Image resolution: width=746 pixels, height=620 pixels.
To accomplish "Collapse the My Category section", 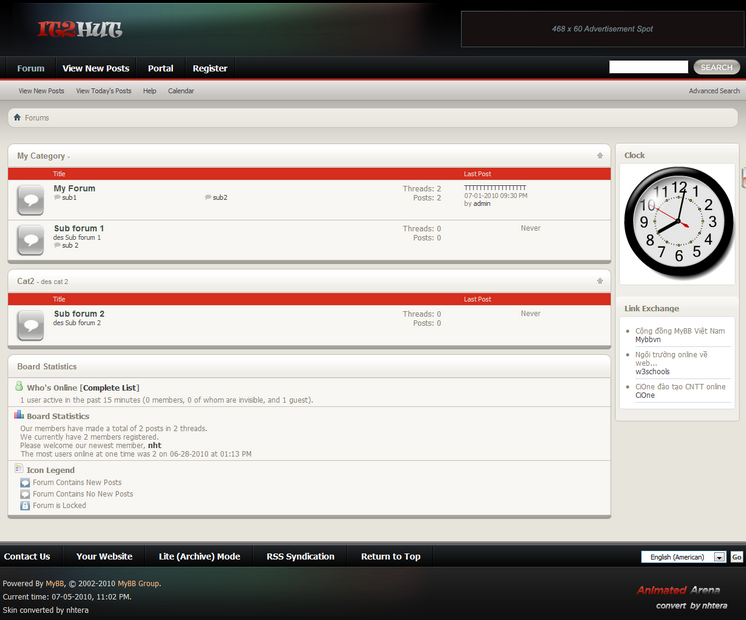I will point(600,156).
